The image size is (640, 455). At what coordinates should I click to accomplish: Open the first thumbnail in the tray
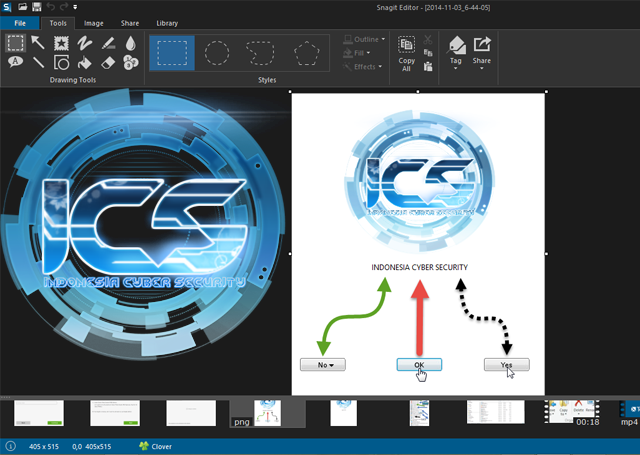pyautogui.click(x=39, y=413)
